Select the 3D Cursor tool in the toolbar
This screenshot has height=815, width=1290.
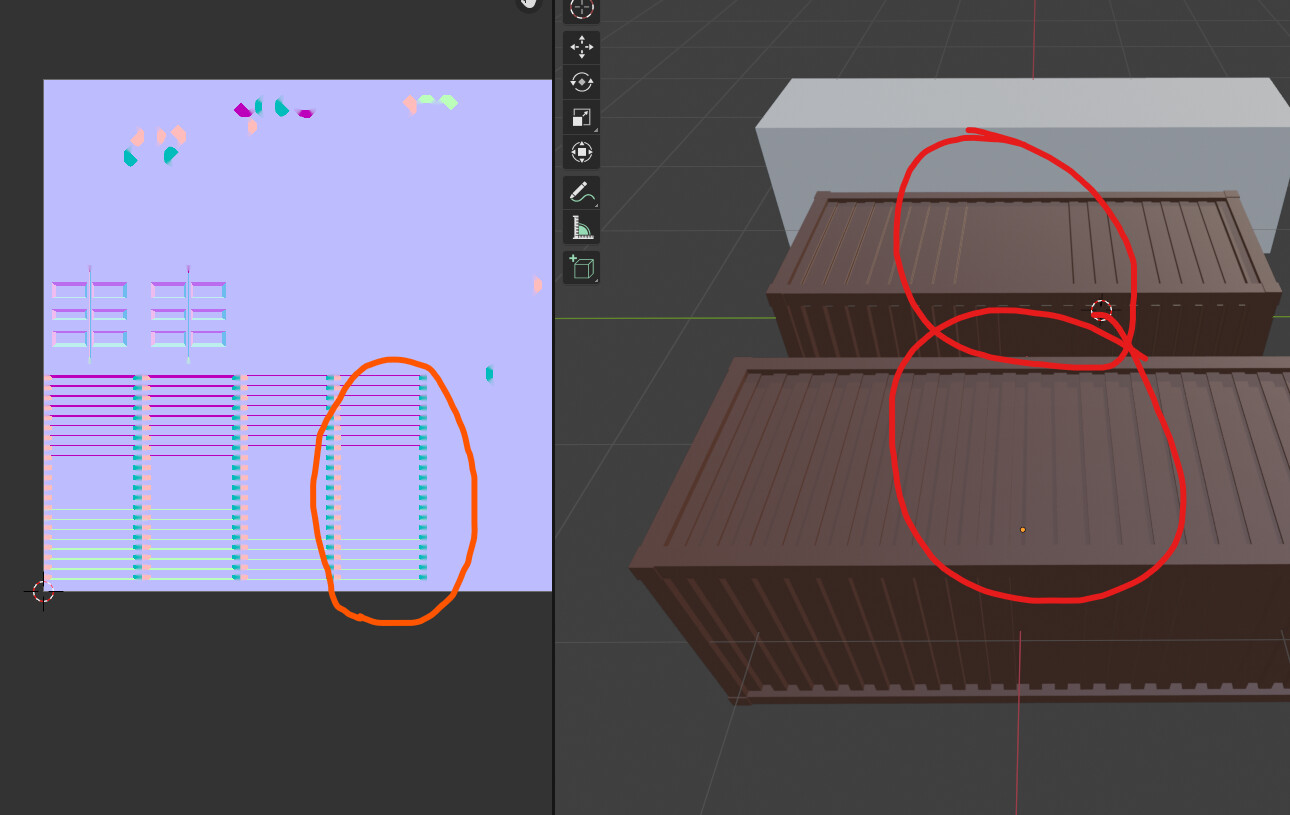(581, 9)
